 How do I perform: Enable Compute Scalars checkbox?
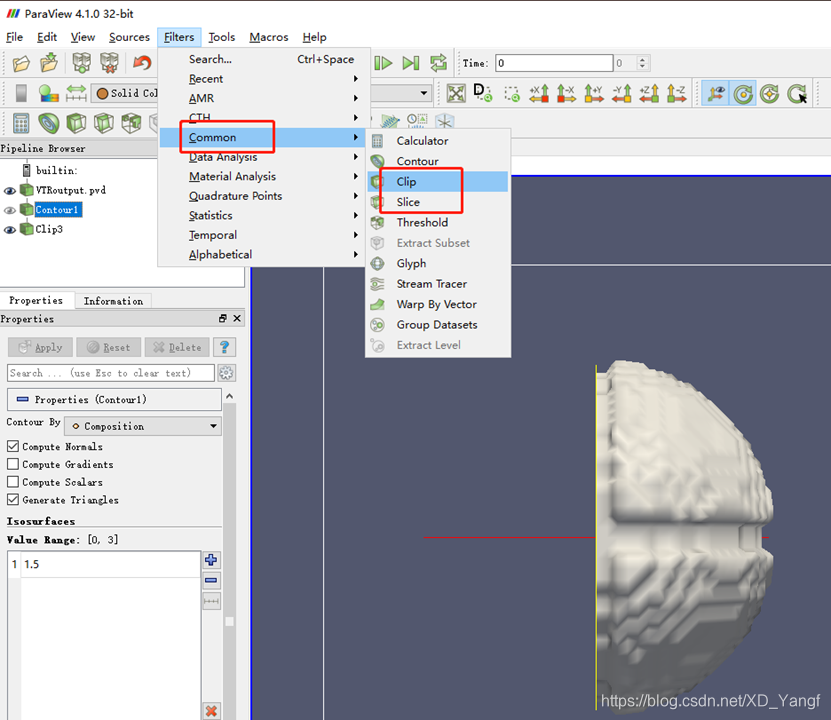[x=13, y=482]
